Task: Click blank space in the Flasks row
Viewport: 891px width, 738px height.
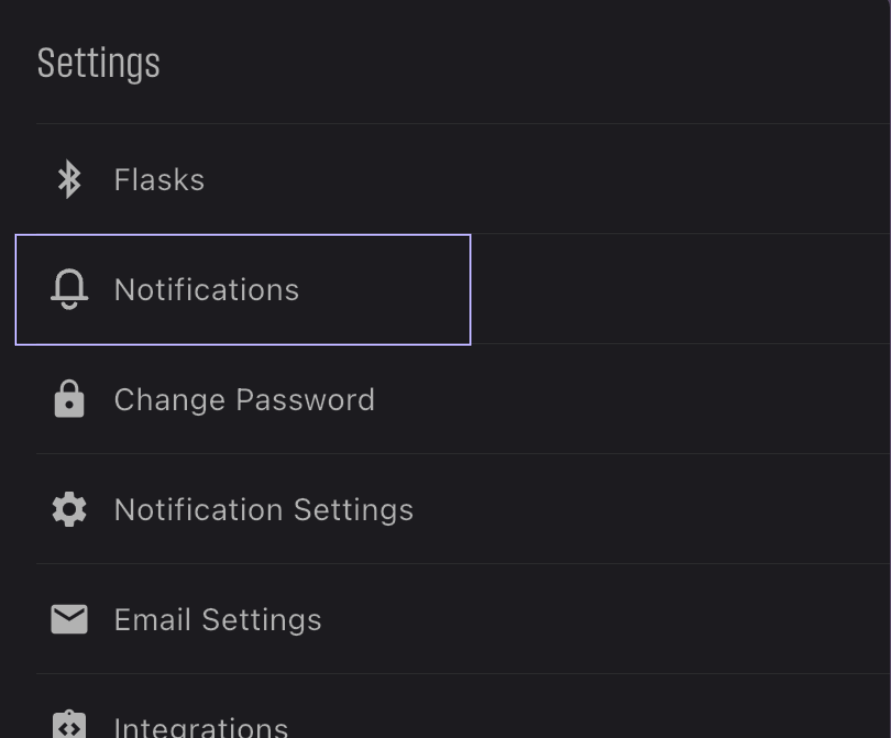Action: pos(546,180)
